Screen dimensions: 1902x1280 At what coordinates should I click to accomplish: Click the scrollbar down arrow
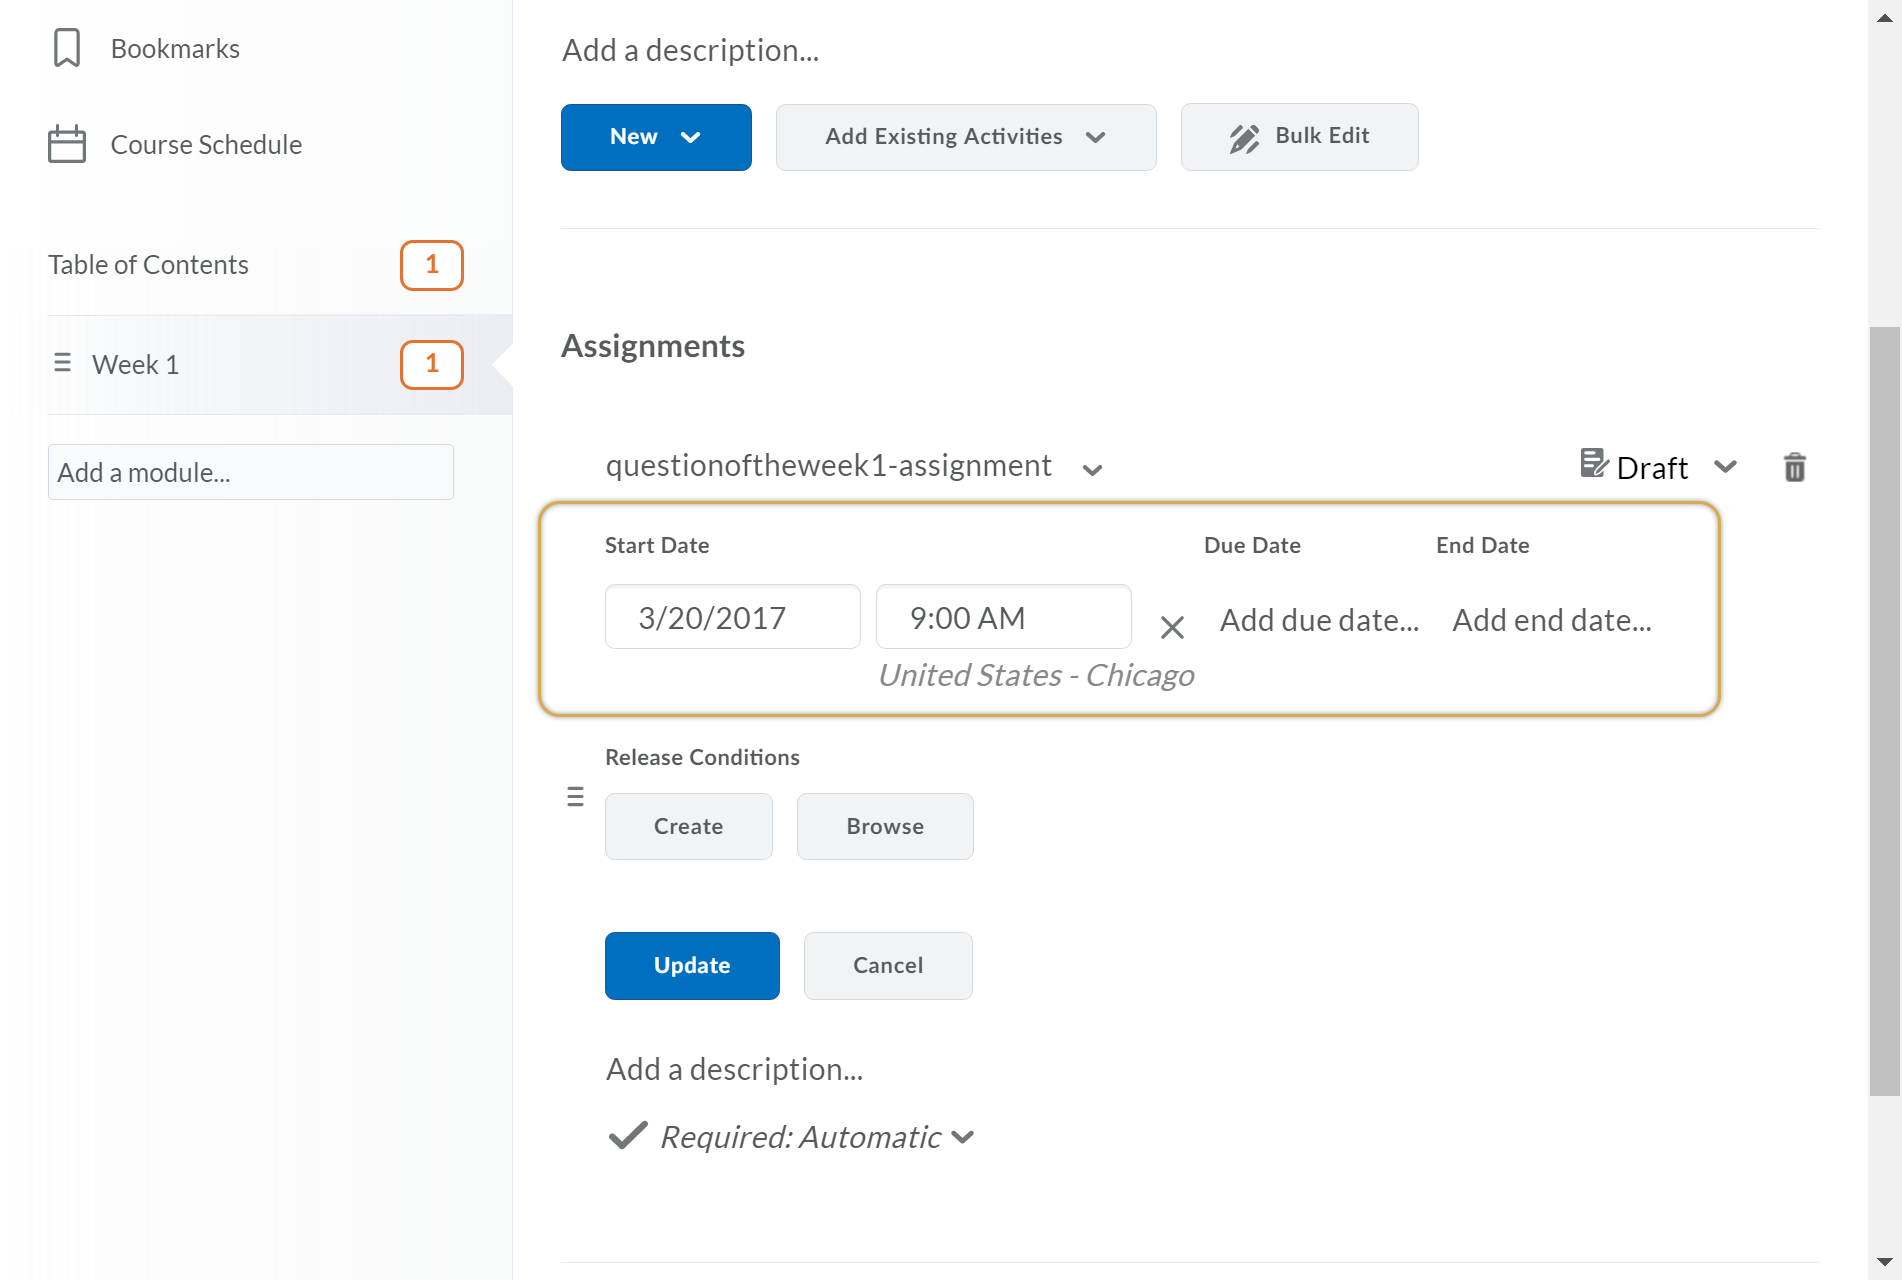(x=1885, y=1263)
